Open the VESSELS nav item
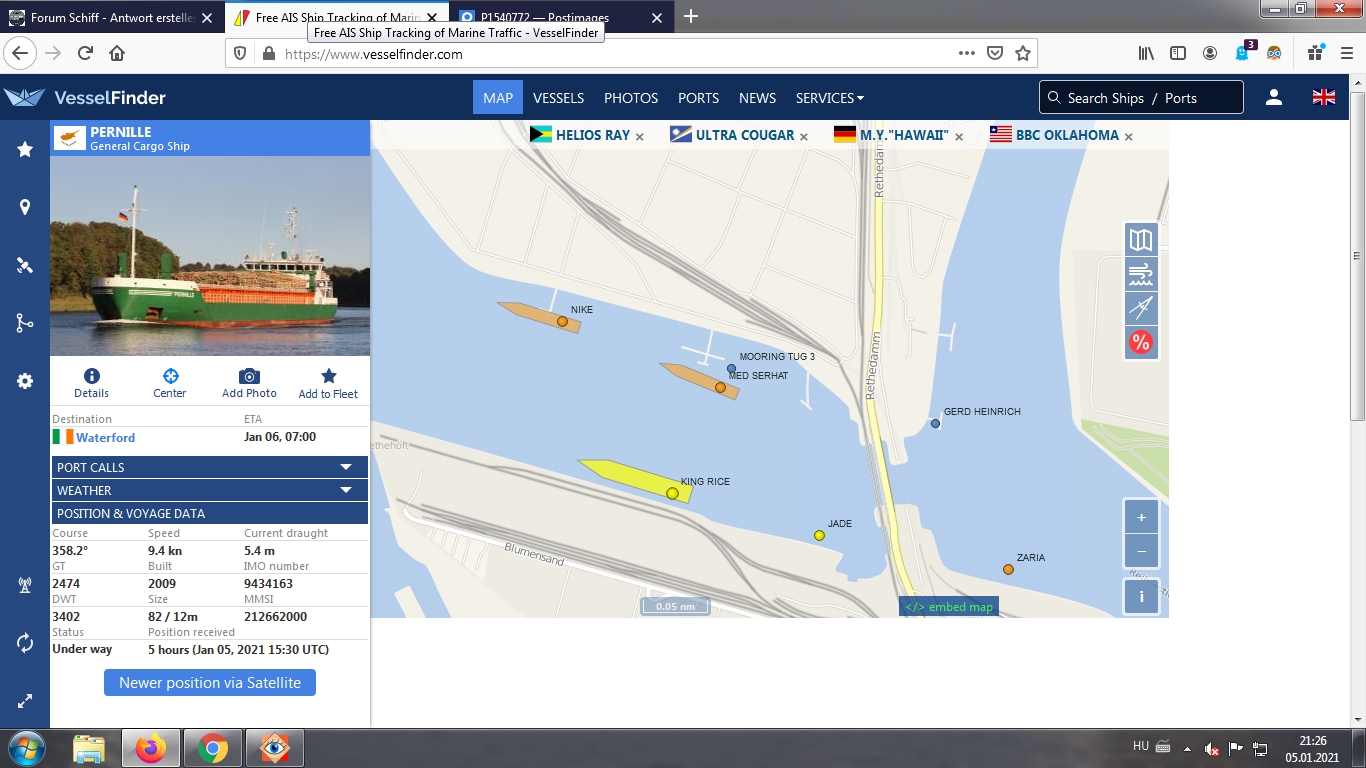The image size is (1366, 768). [x=558, y=98]
